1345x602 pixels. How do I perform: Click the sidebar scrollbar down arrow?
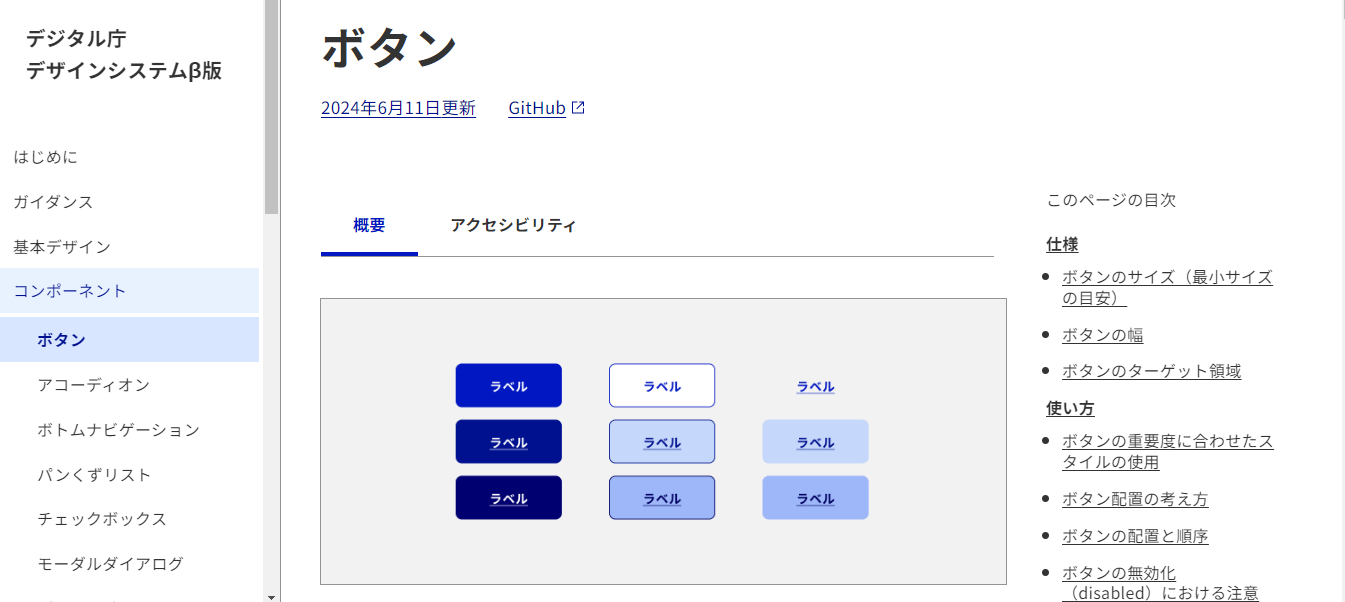click(271, 596)
